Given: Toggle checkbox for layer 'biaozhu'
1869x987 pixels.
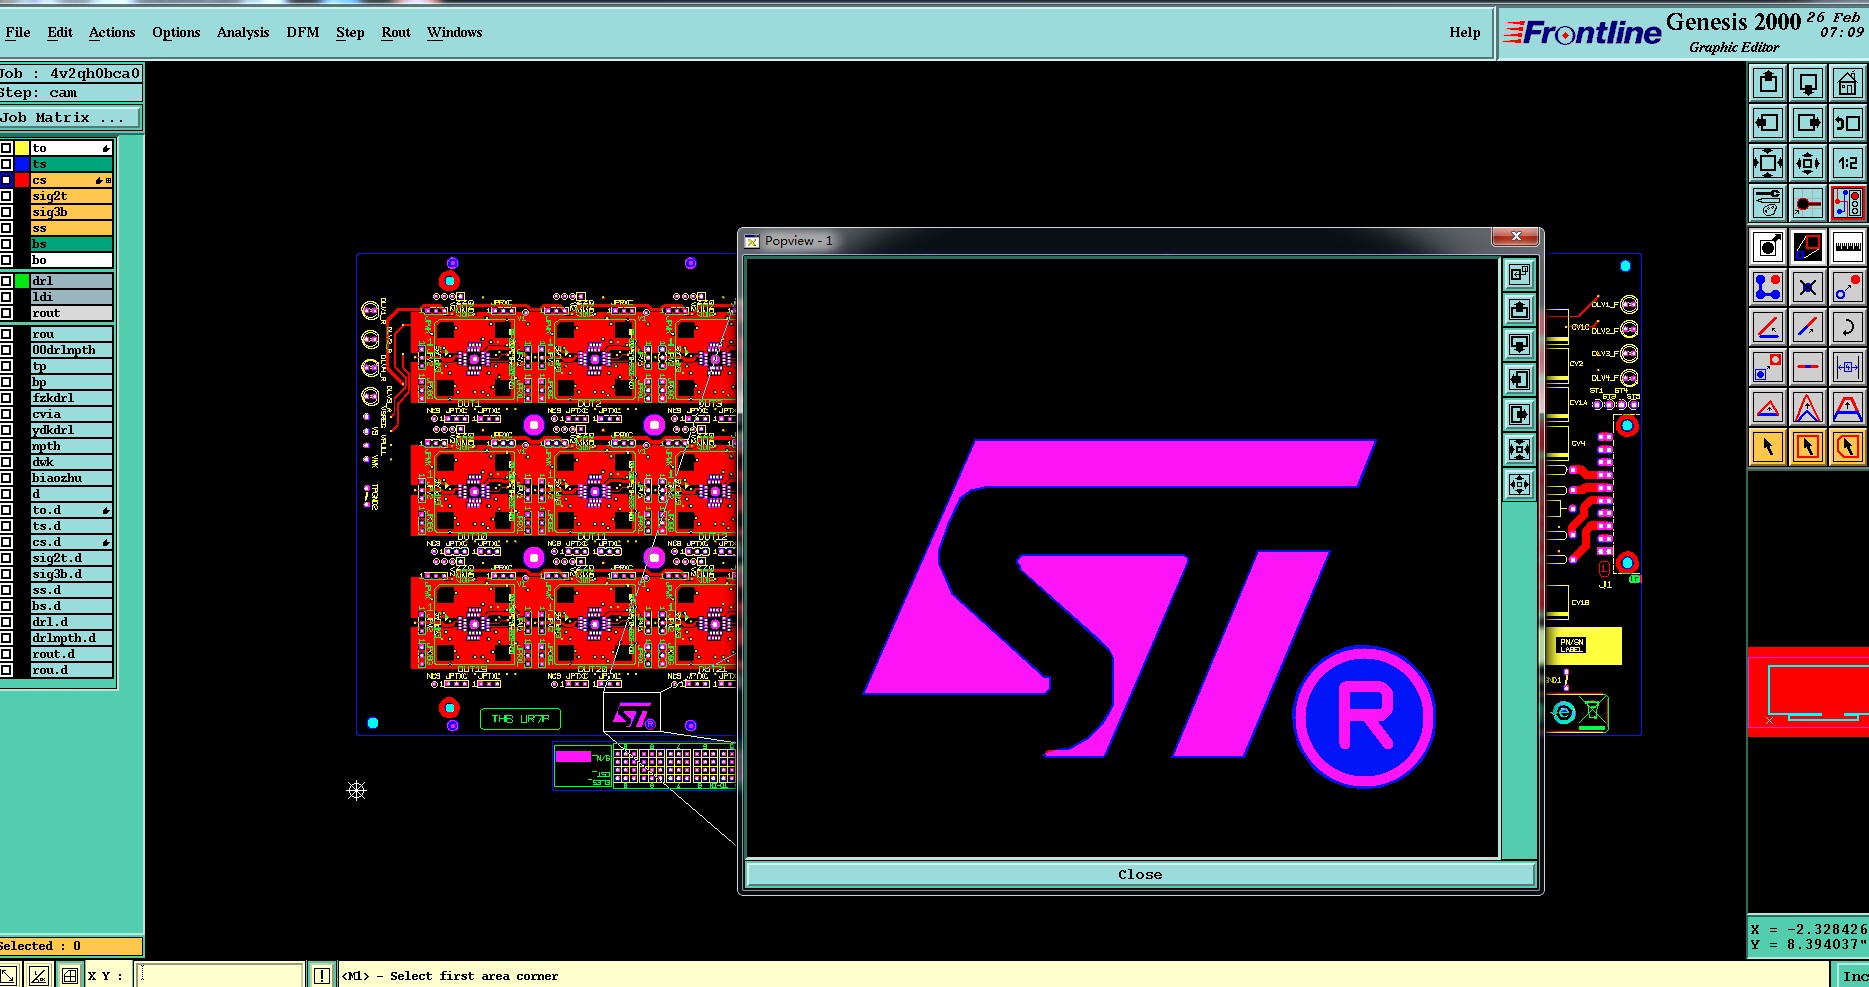Looking at the screenshot, I should [6, 478].
